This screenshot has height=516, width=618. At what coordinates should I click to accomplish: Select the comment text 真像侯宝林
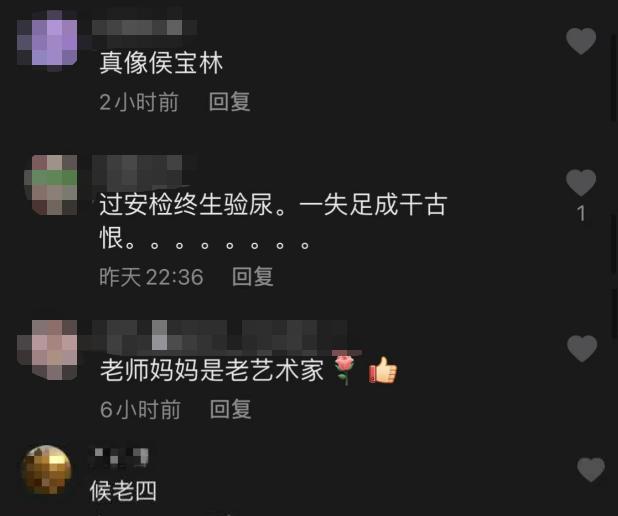tap(161, 63)
